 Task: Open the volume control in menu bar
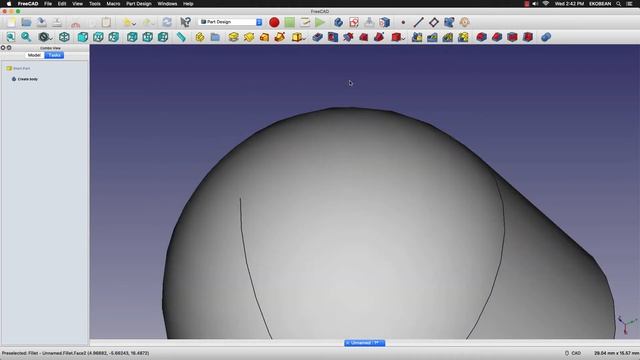coord(535,4)
